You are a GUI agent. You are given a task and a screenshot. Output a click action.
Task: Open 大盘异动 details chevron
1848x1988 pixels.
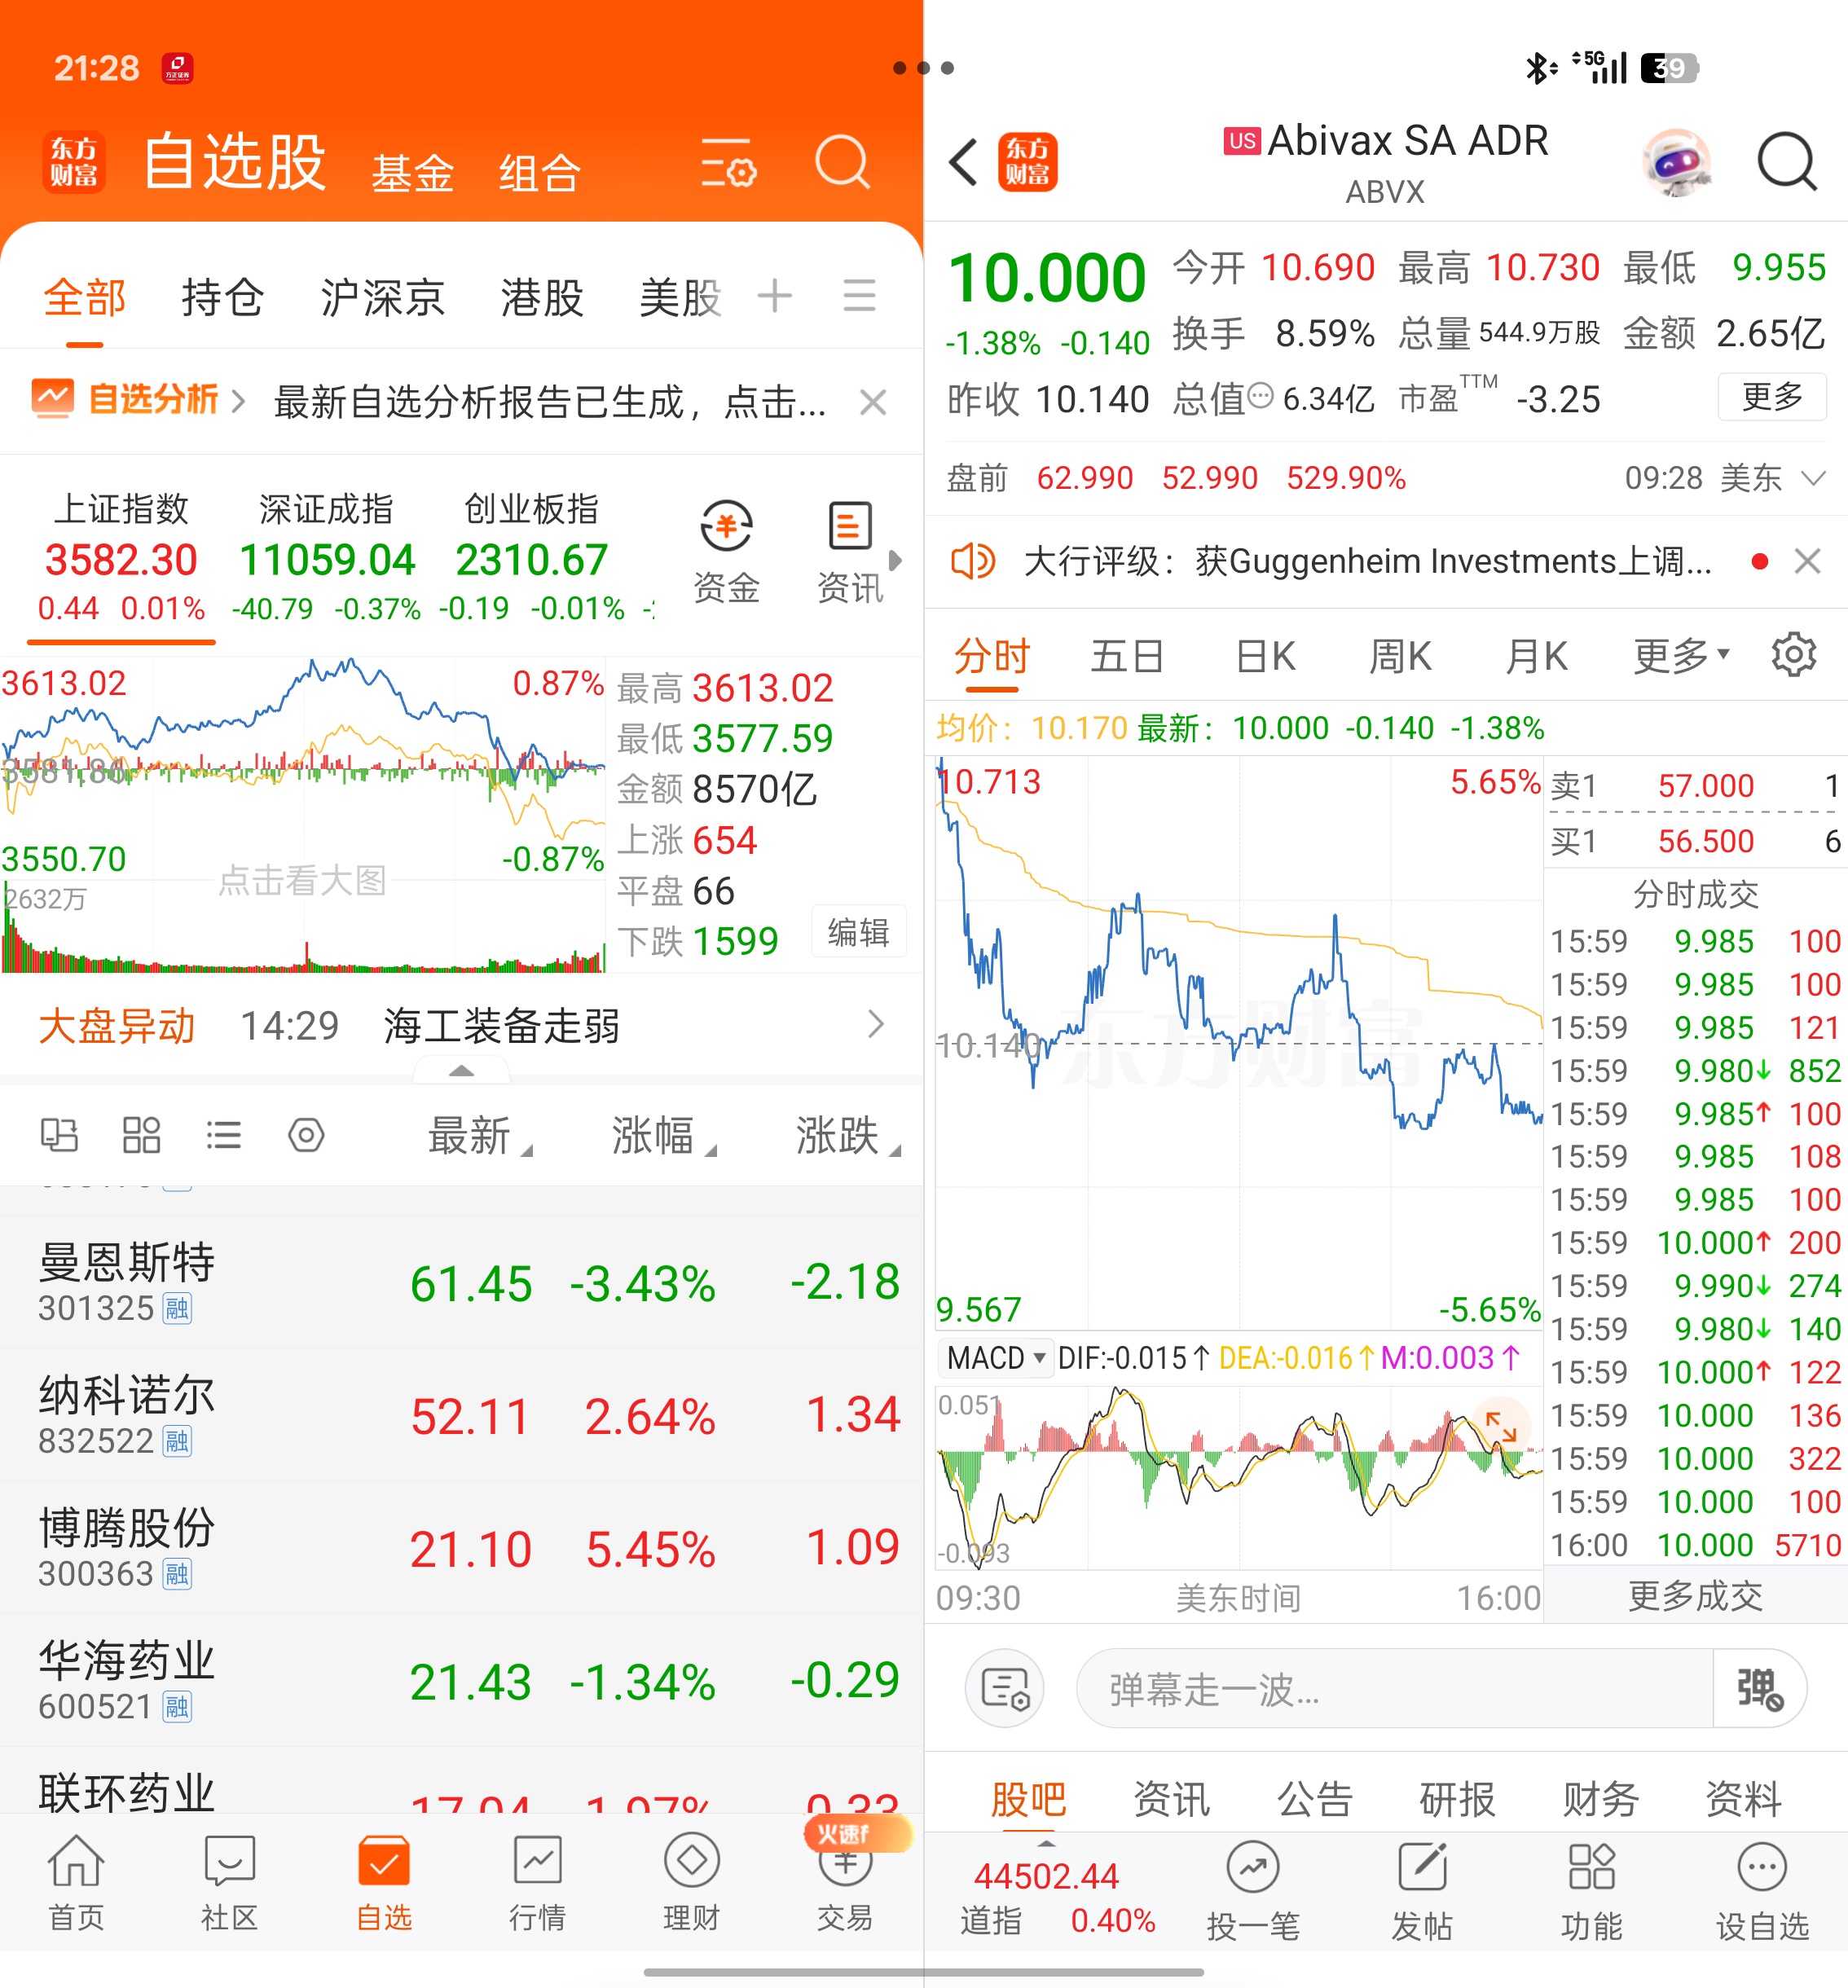click(876, 1023)
